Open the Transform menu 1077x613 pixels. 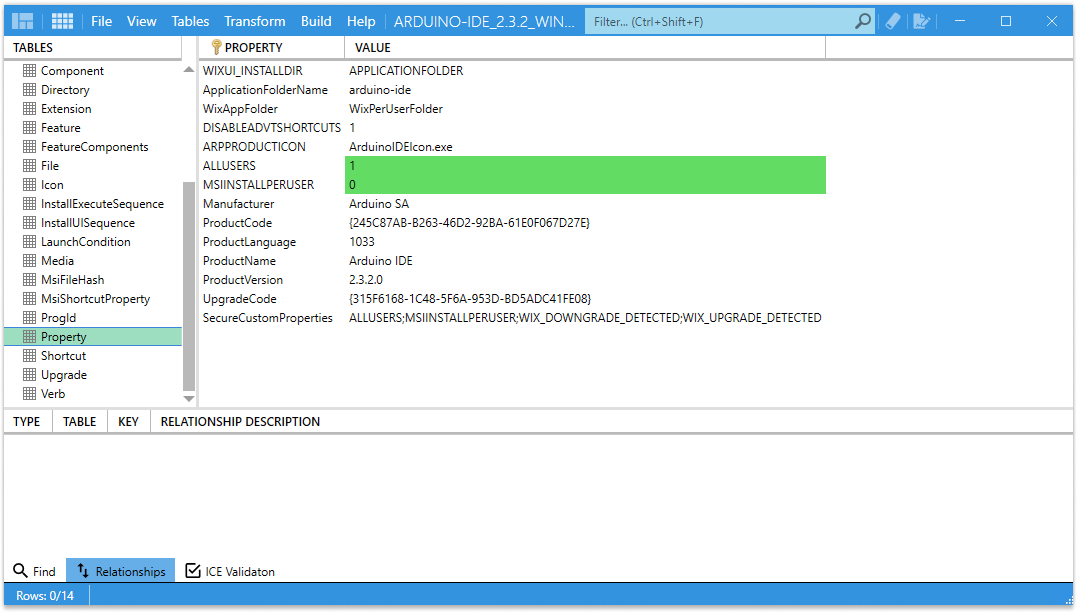pos(255,21)
